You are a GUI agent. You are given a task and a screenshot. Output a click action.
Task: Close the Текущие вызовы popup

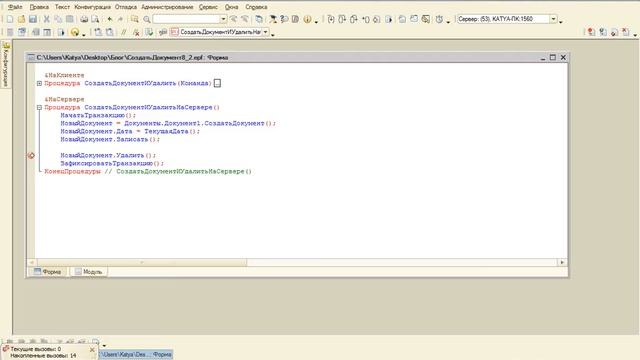92,350
